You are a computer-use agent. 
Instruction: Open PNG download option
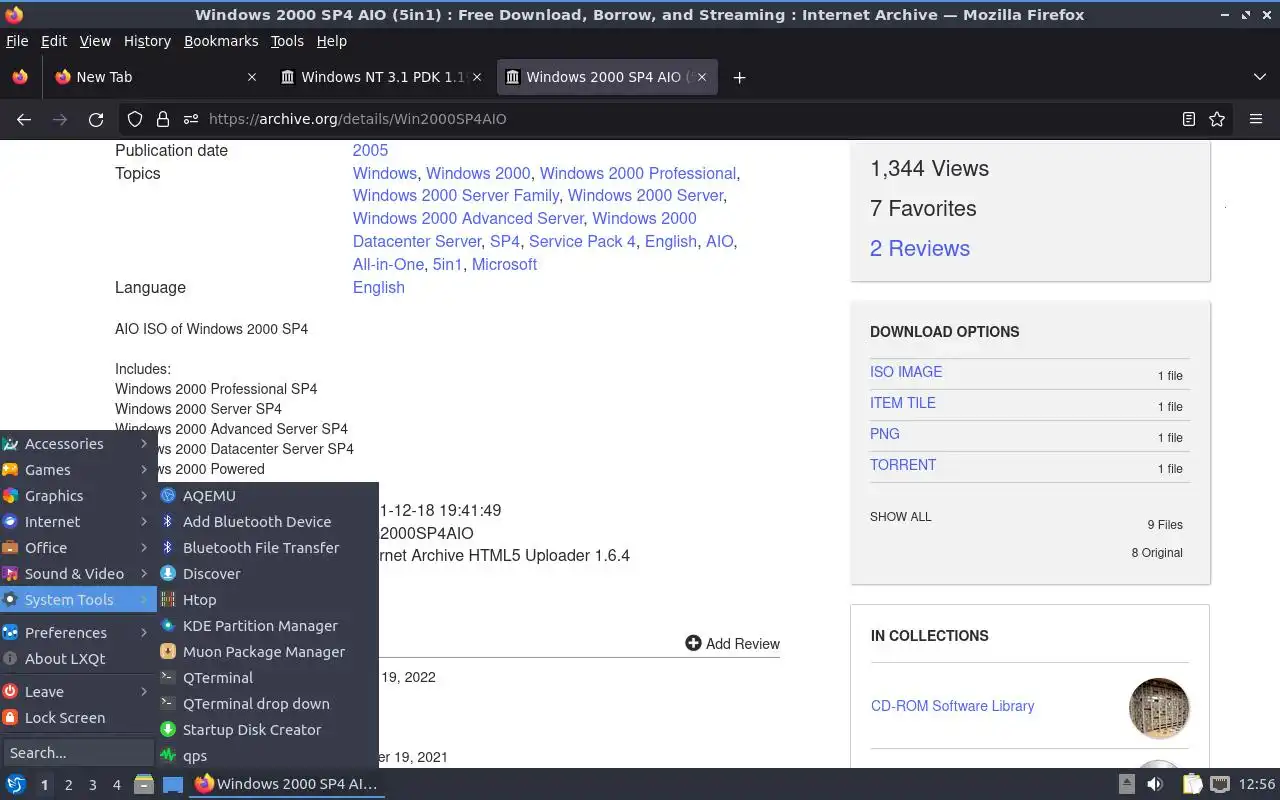point(885,433)
